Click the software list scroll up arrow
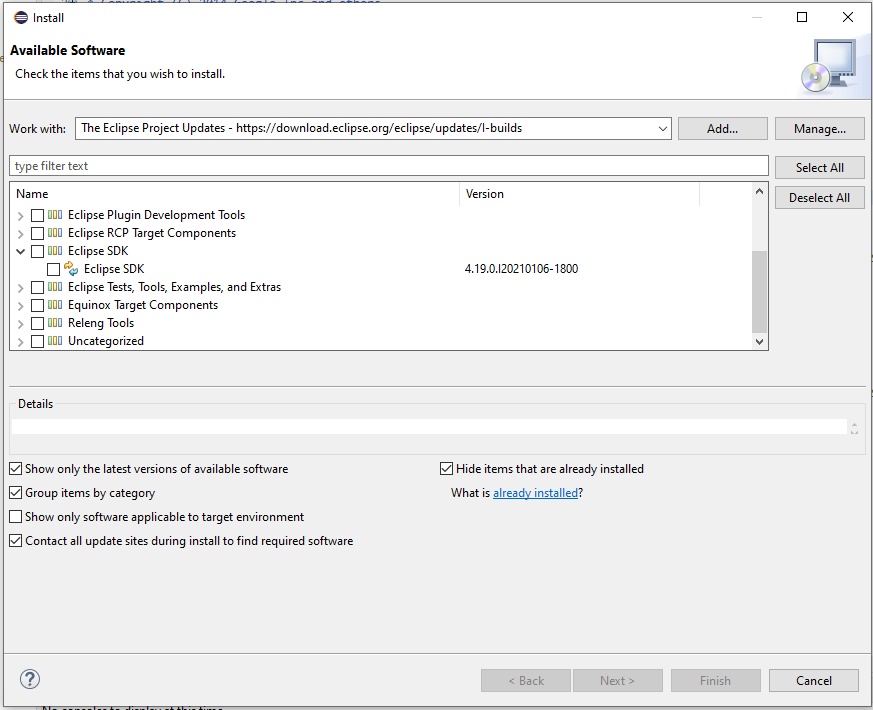This screenshot has width=873, height=710. (x=759, y=191)
